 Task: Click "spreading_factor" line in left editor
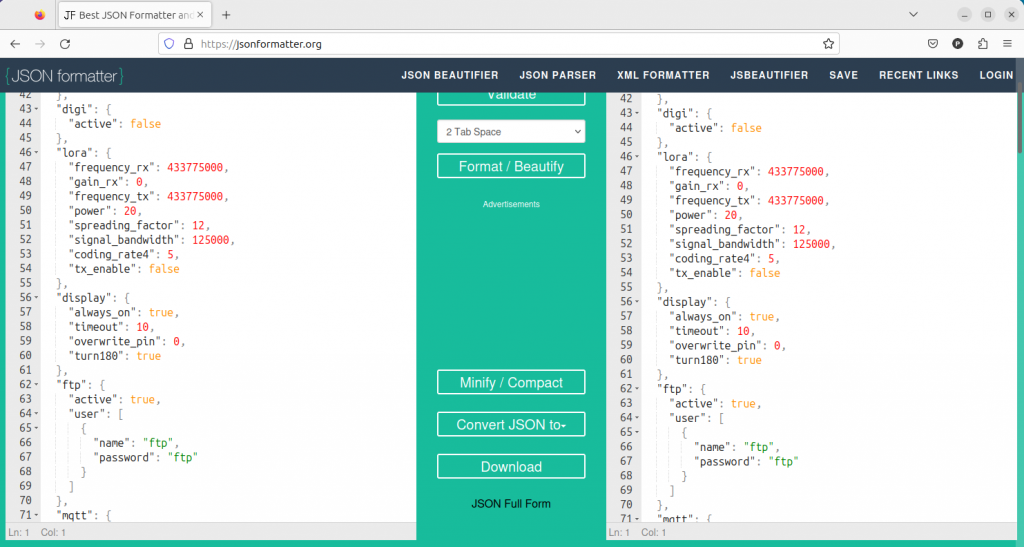139,225
